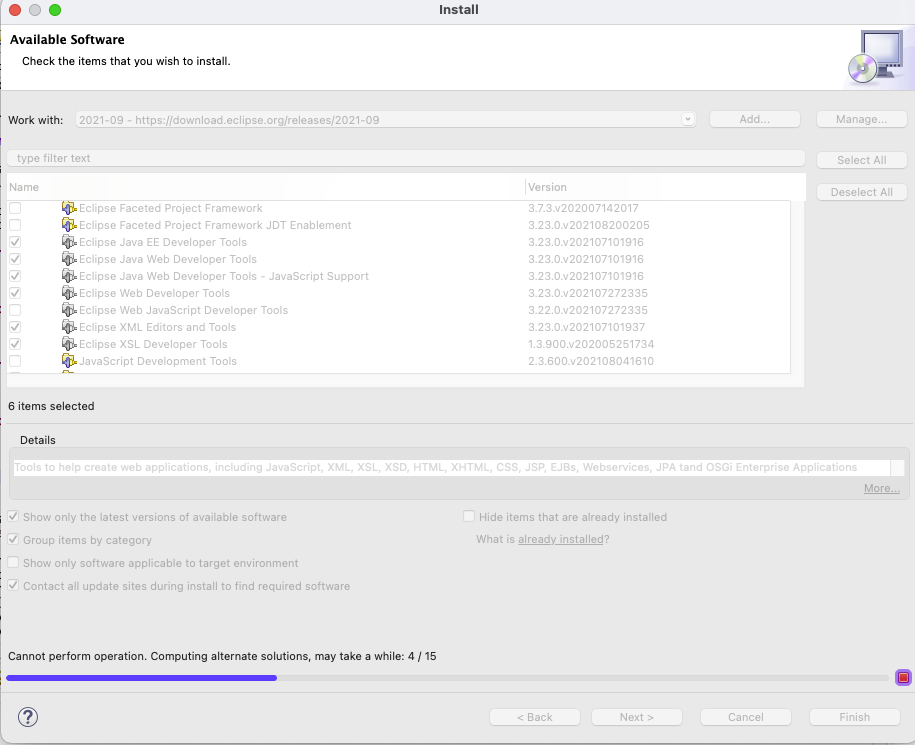Open the More... details link
The width and height of the screenshot is (915, 745).
tap(882, 488)
